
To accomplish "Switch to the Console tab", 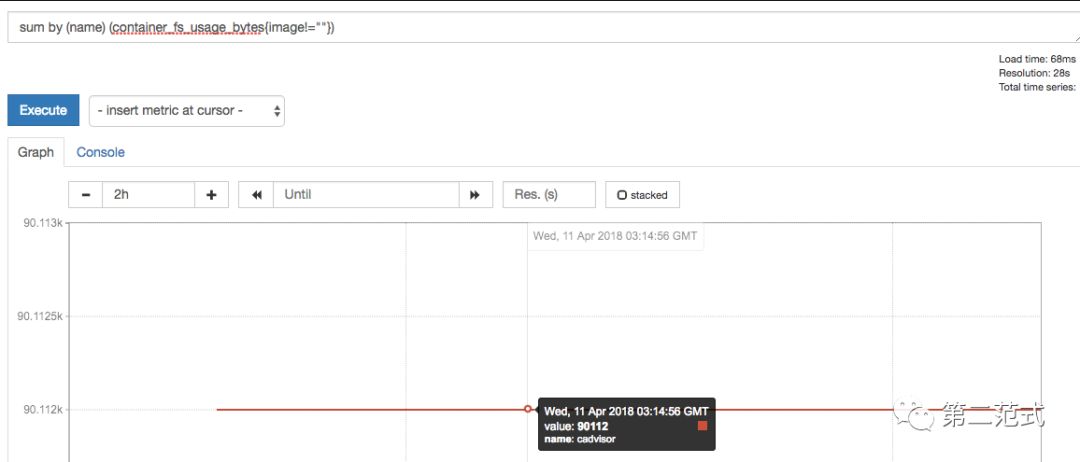I will tap(101, 152).
